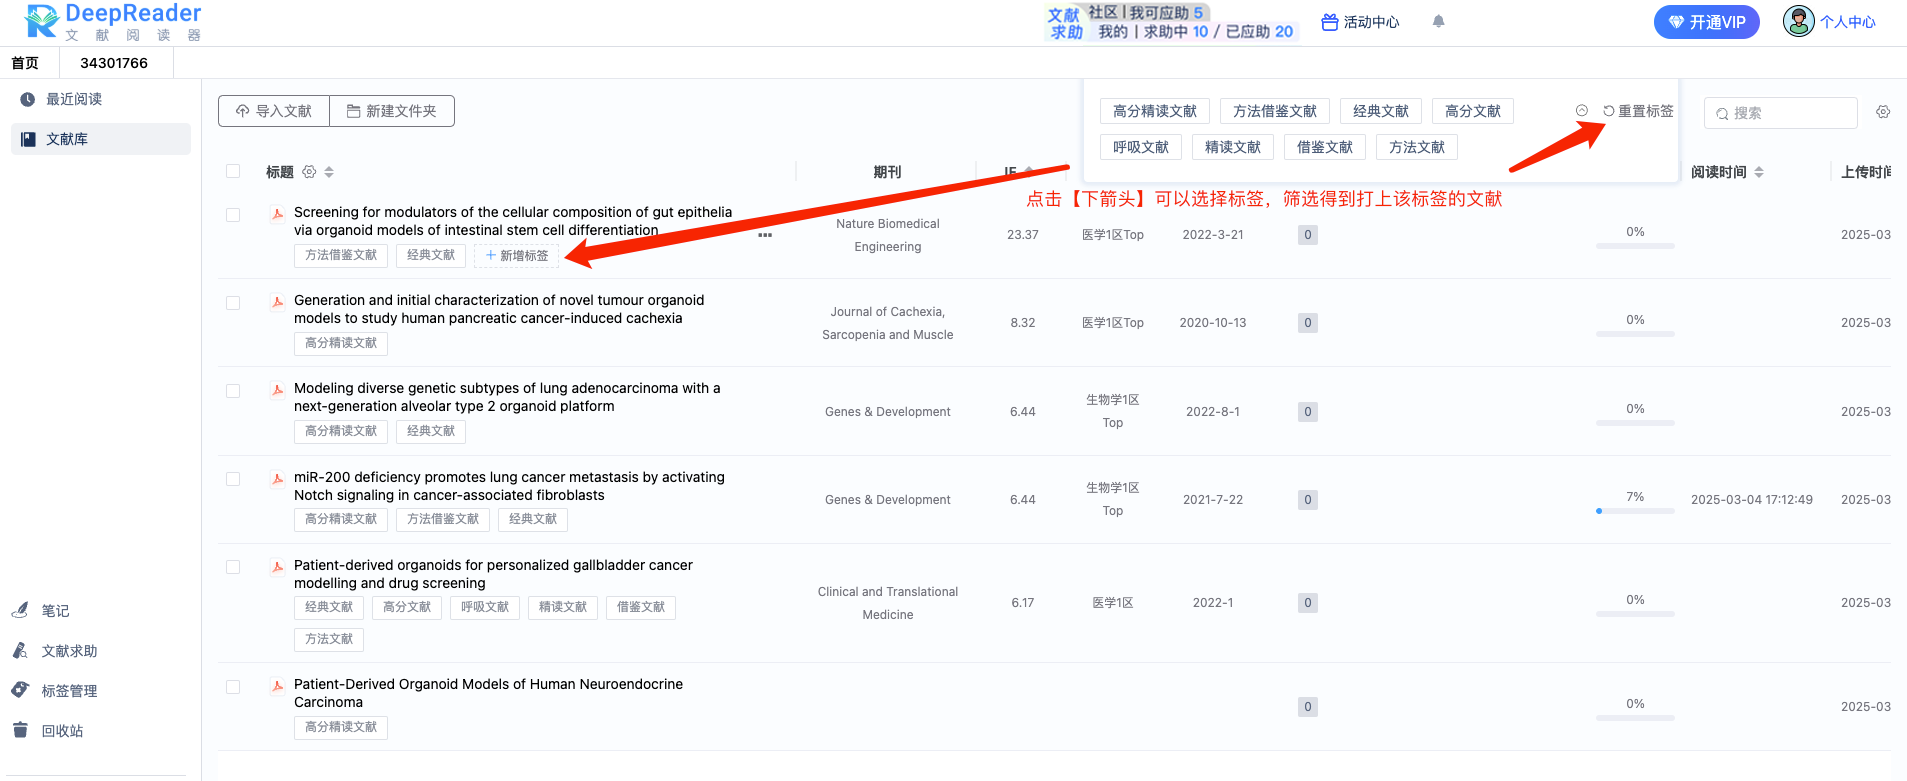This screenshot has width=1907, height=781.
Task: Select 文献库 in the sidebar
Action: pyautogui.click(x=100, y=139)
